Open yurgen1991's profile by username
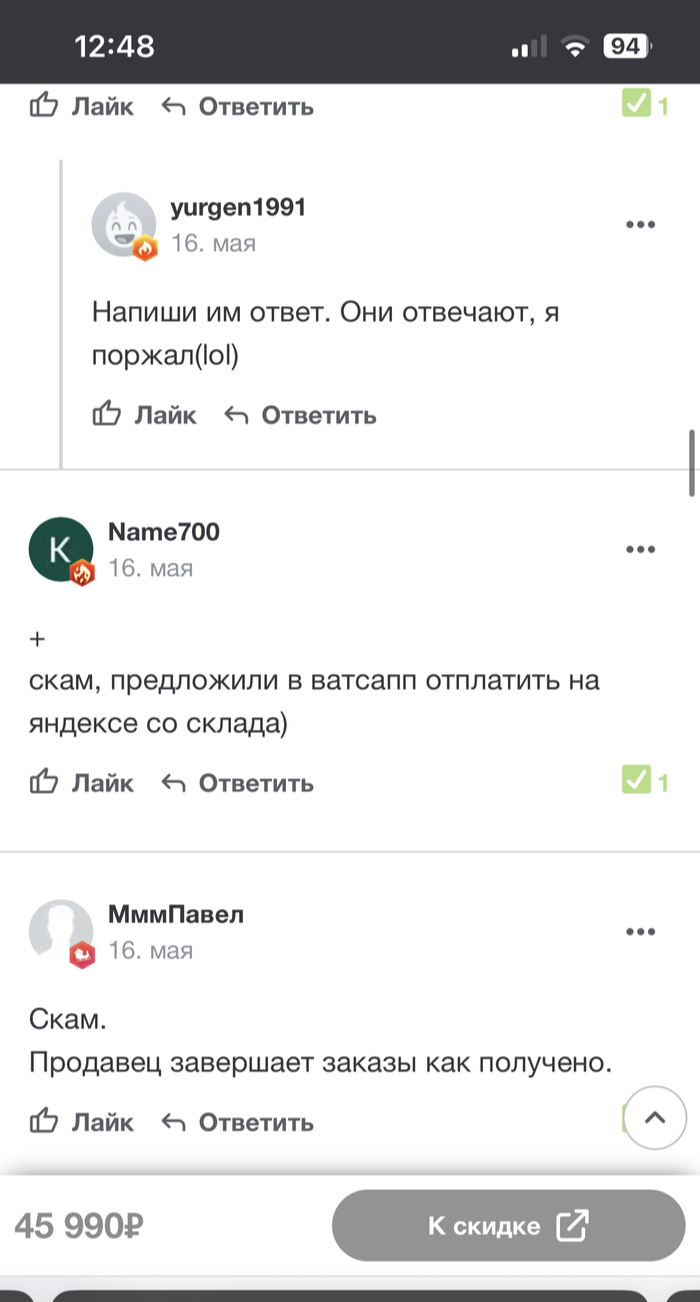Screen dimensions: 700x1302 [x=238, y=208]
